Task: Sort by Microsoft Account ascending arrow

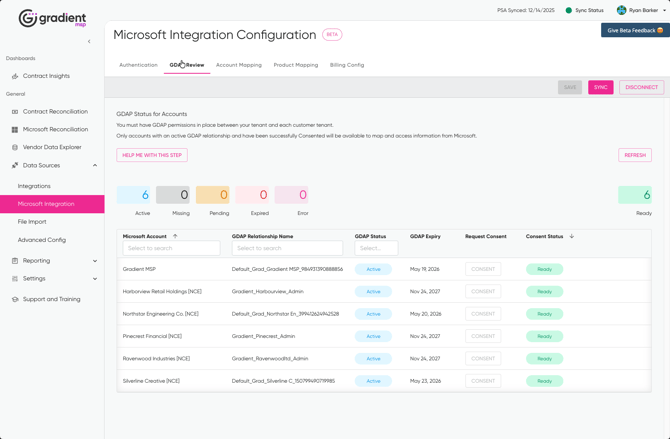Action: [175, 237]
